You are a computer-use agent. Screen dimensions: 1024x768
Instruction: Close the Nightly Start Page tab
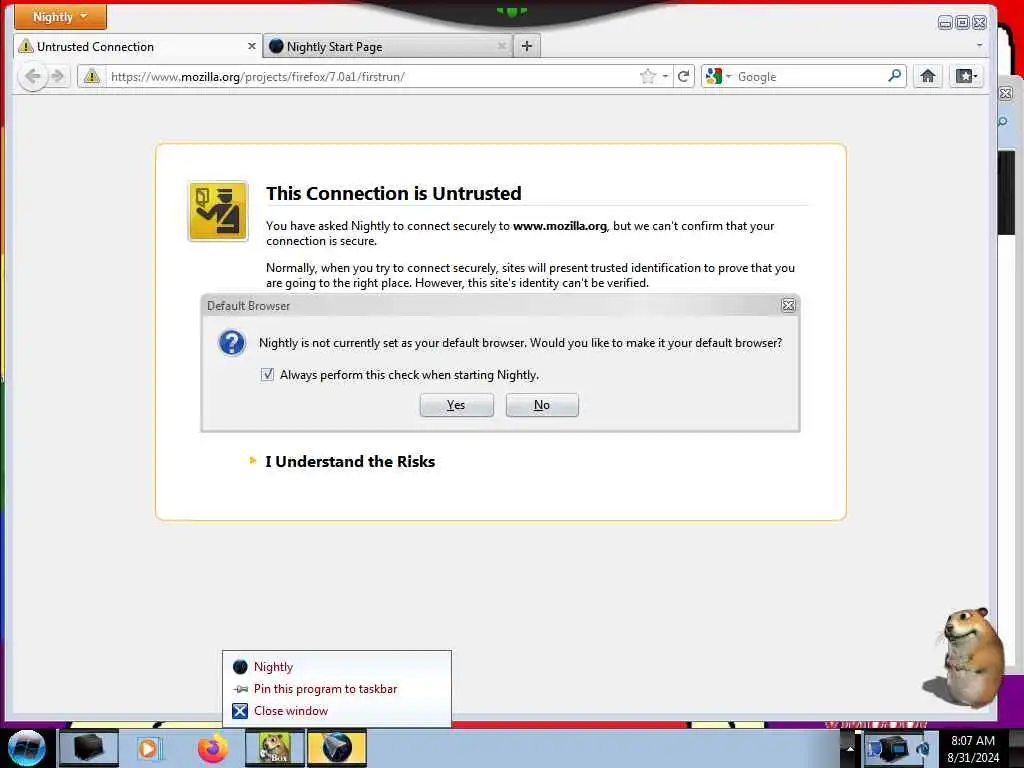502,46
